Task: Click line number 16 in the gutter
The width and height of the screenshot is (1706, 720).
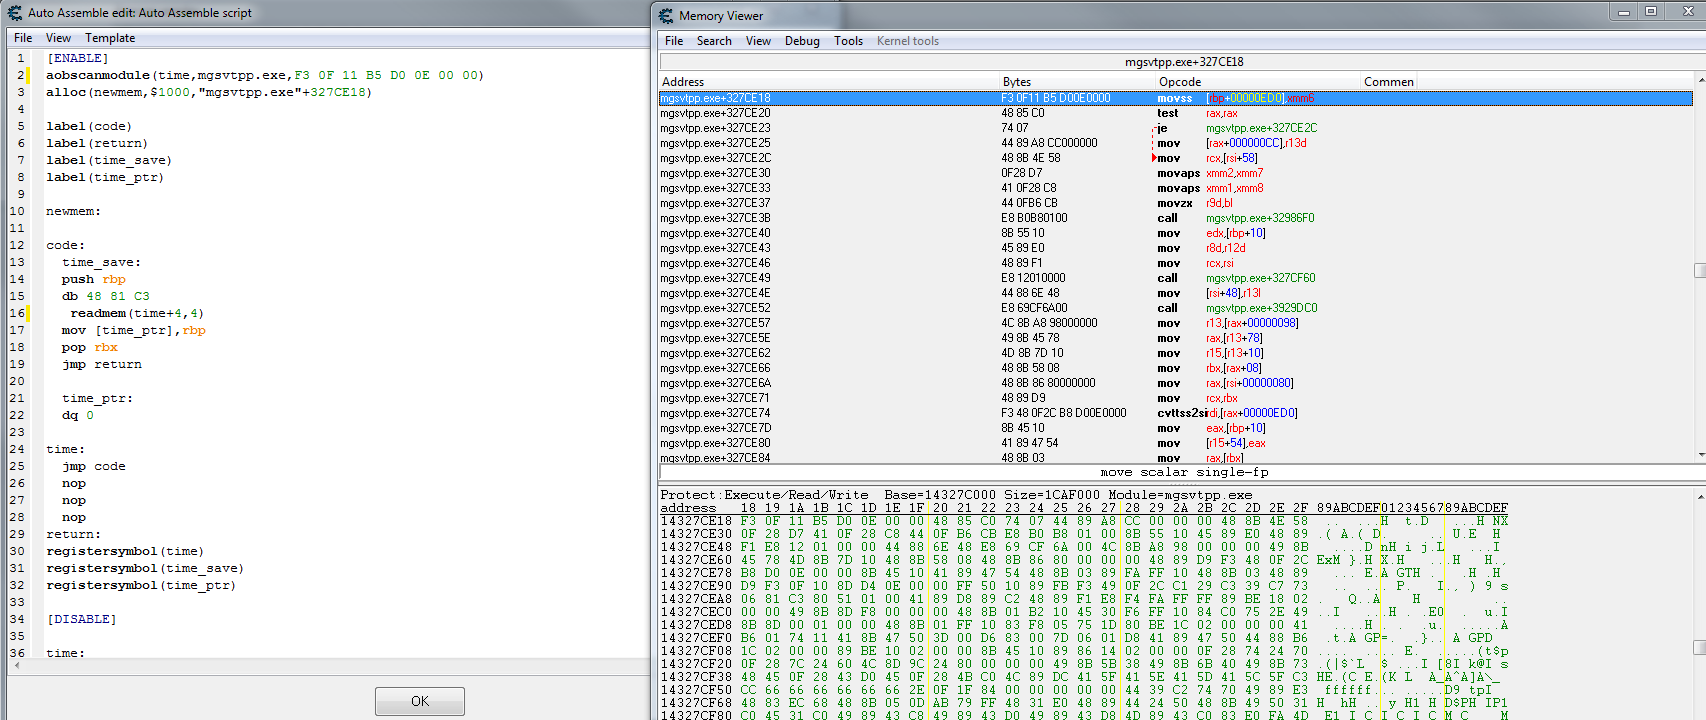Action: tap(17, 313)
